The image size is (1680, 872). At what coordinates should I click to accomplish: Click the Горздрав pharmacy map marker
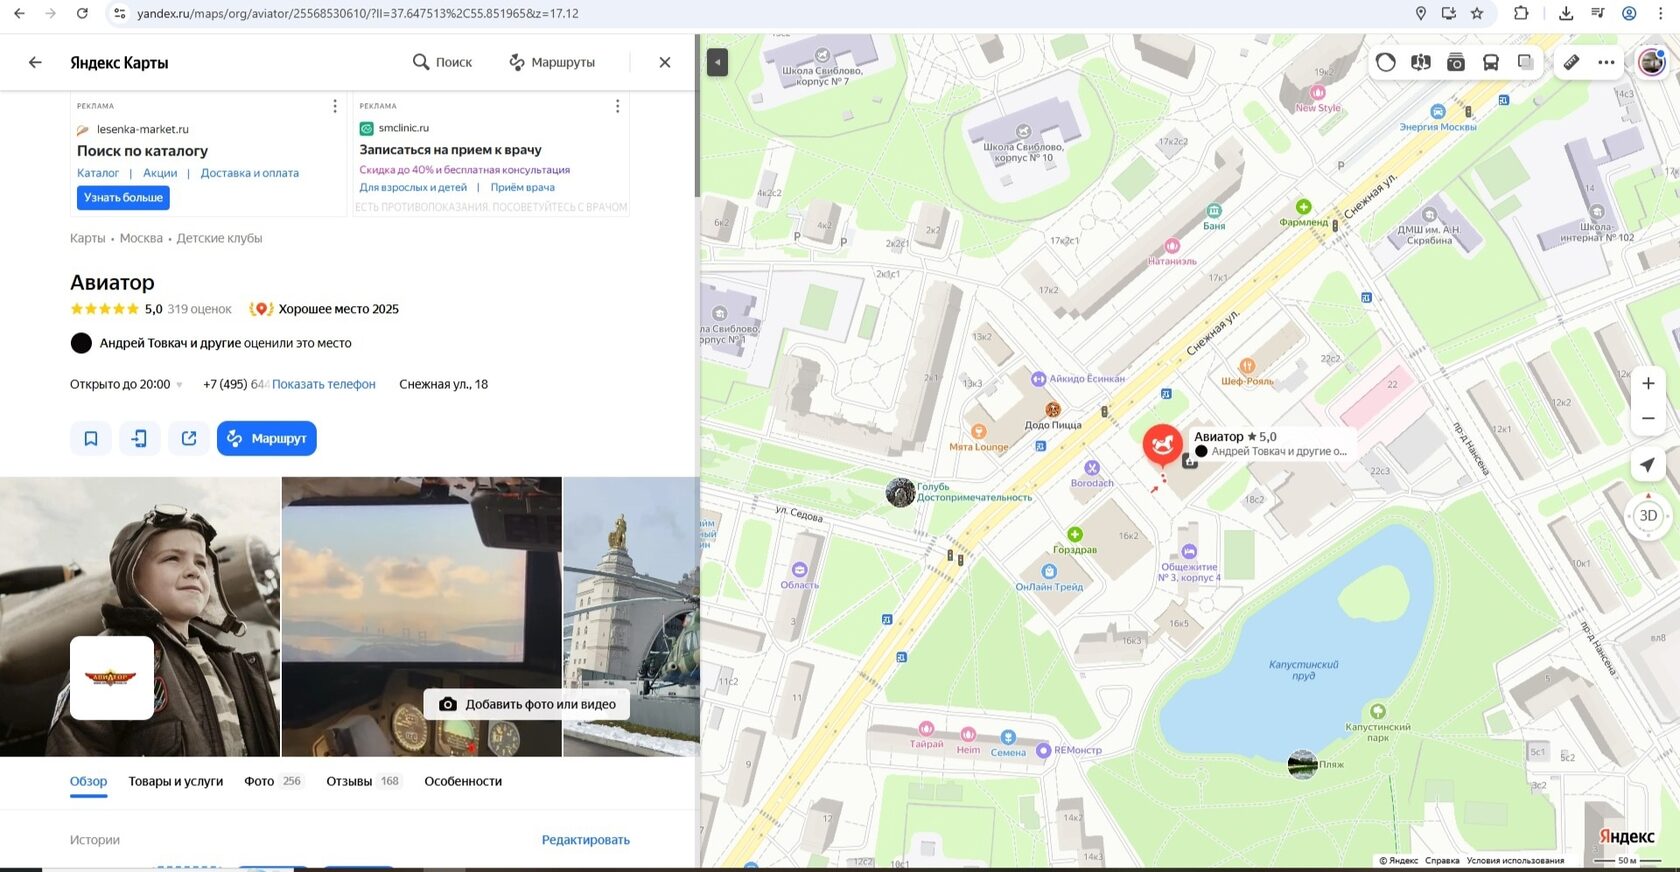(x=1075, y=535)
